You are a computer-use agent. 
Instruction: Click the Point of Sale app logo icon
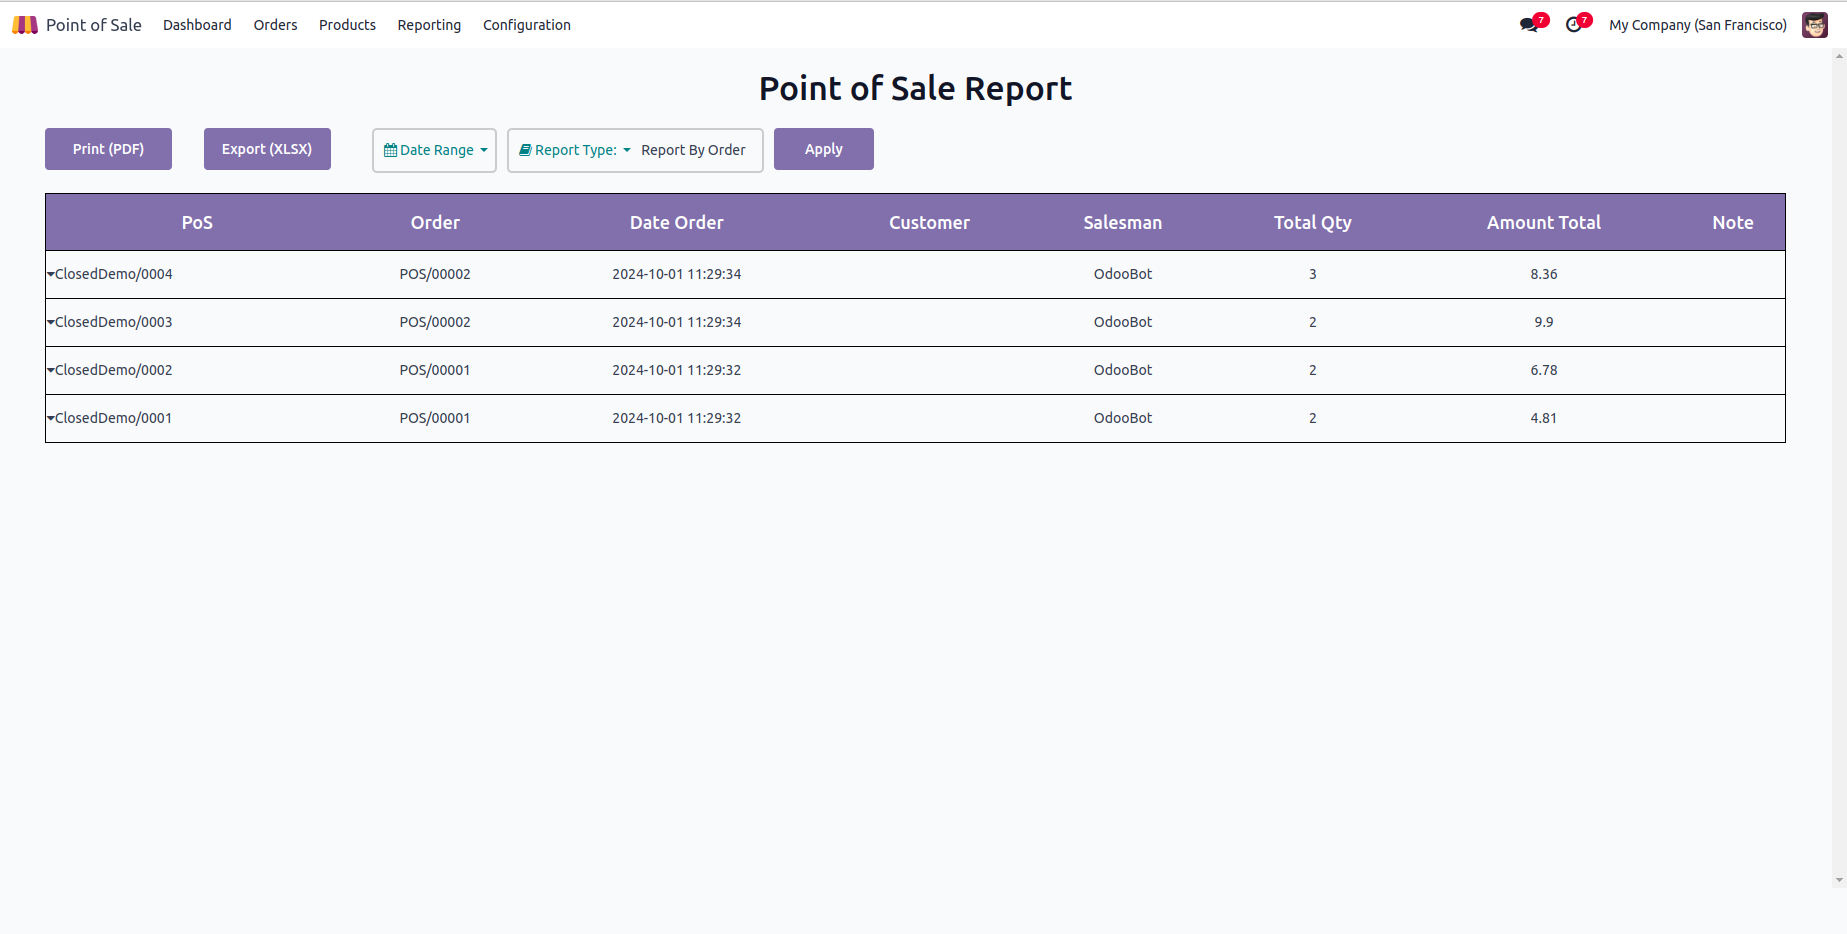[25, 25]
